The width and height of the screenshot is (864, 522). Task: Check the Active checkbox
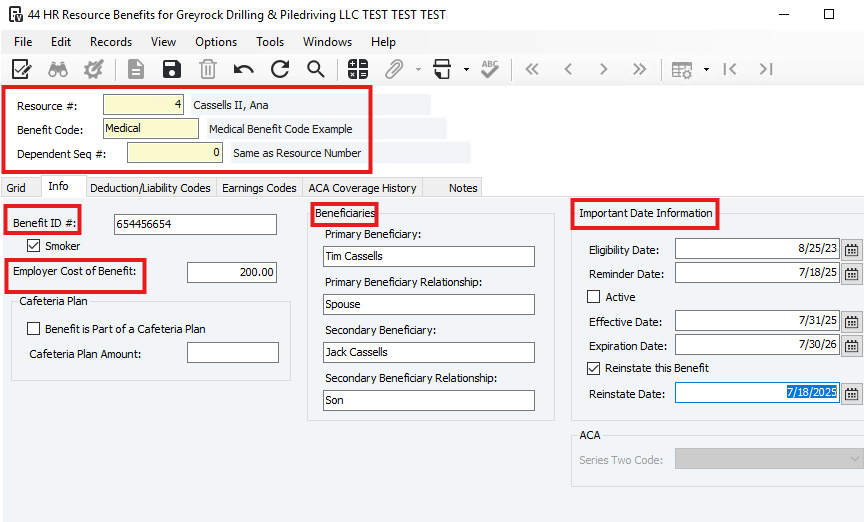[x=593, y=297]
